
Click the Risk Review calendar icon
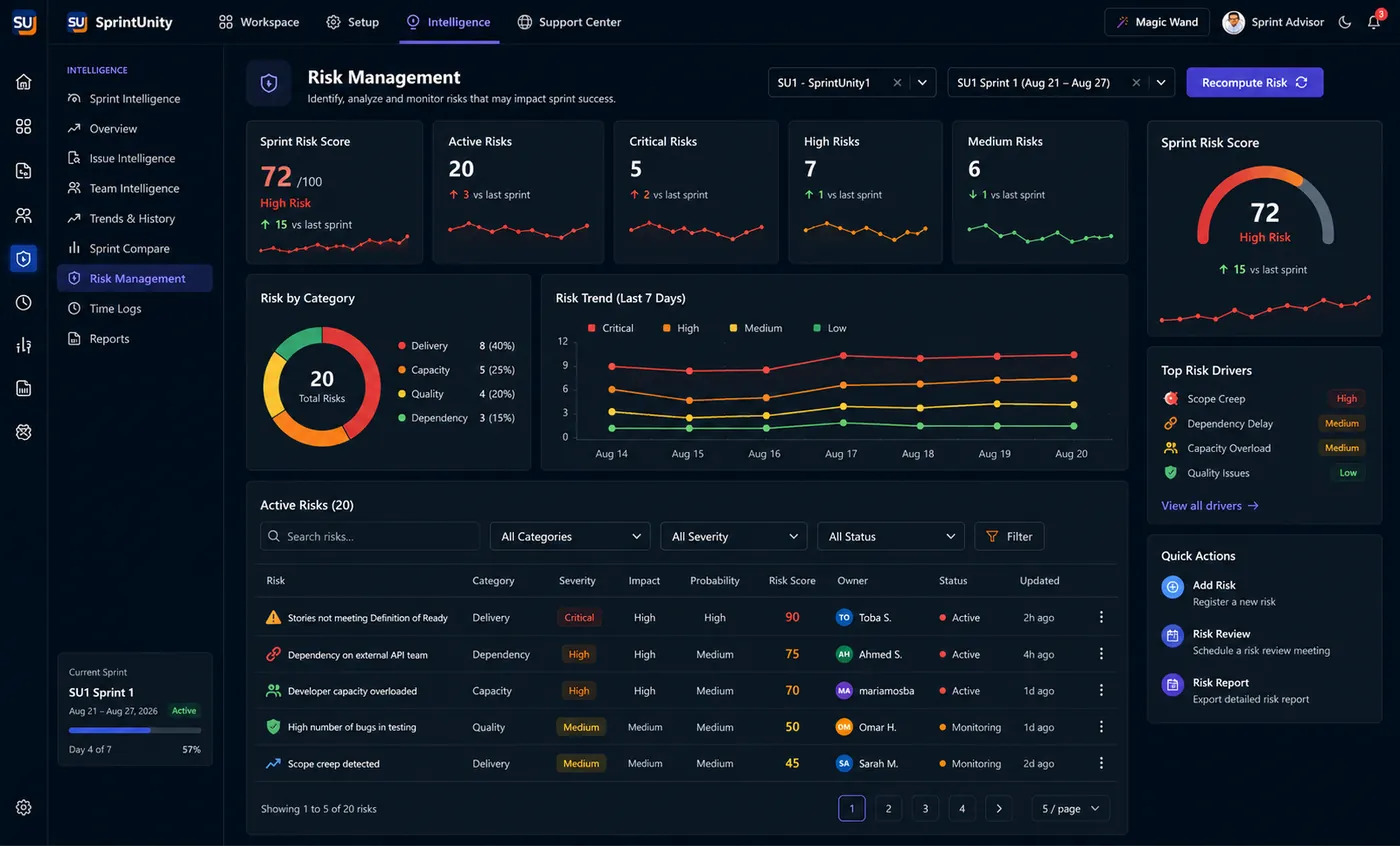[1173, 636]
